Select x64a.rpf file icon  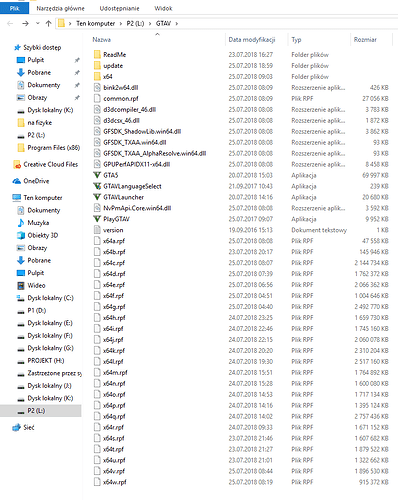pos(97,241)
